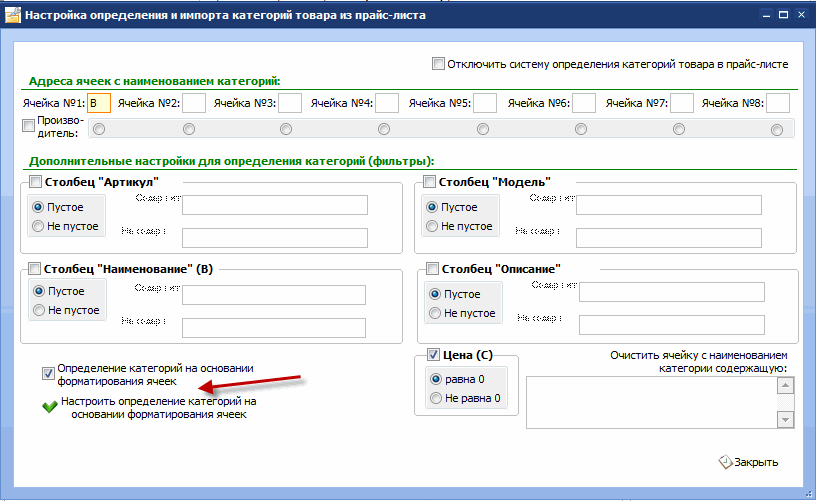Viewport: 816px width, 501px height.
Task: Click the Ячейка №6 input field
Action: click(x=584, y=103)
